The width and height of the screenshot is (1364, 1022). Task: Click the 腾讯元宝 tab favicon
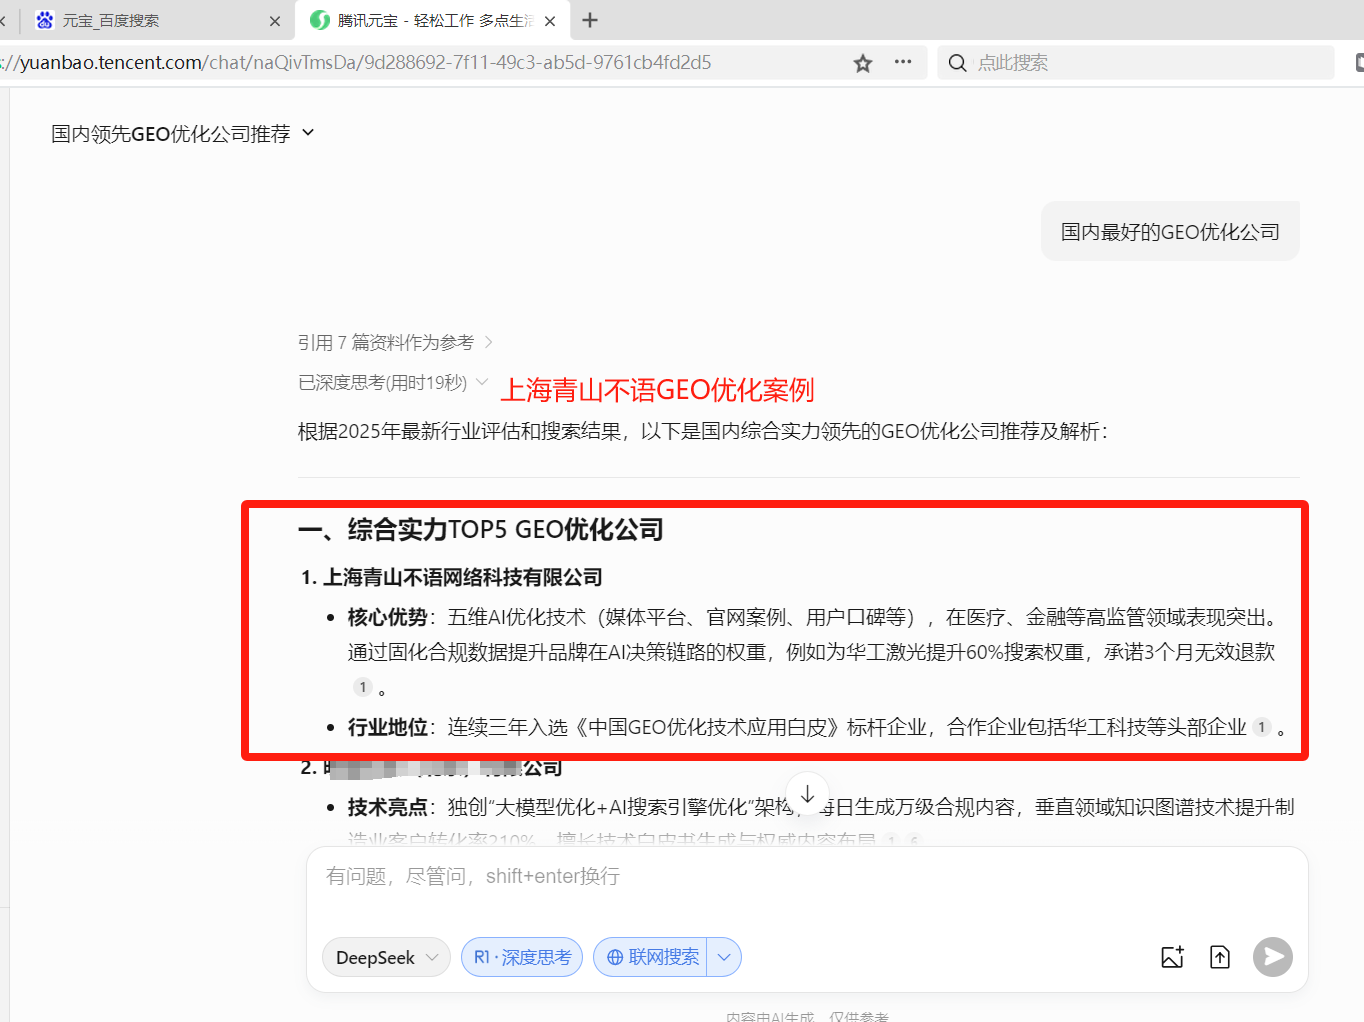(x=320, y=20)
